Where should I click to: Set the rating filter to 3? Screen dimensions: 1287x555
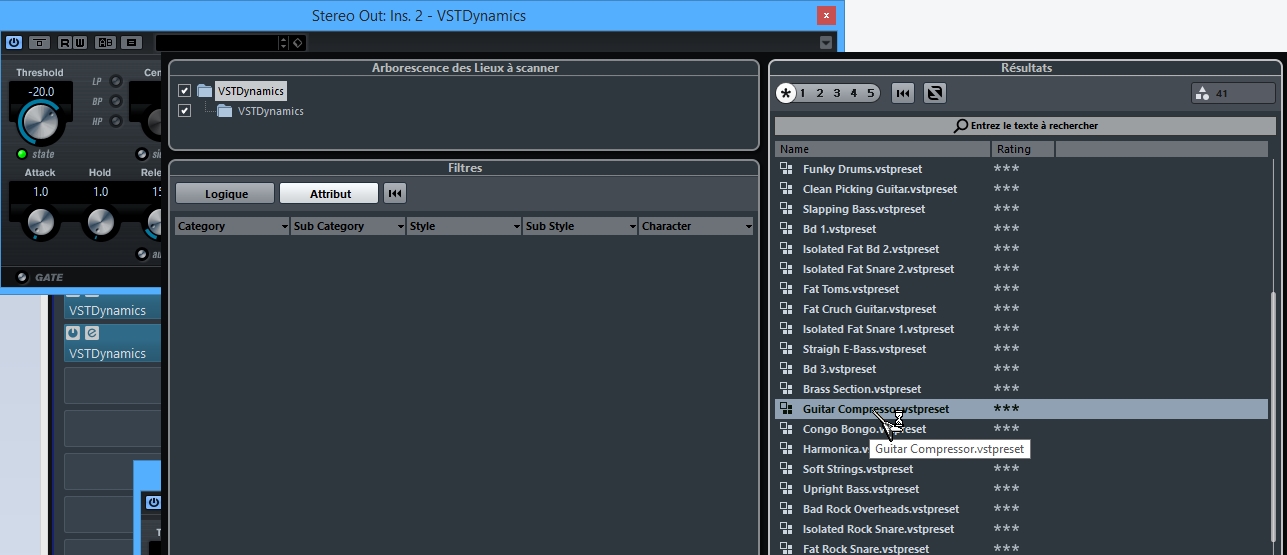pyautogui.click(x=836, y=93)
